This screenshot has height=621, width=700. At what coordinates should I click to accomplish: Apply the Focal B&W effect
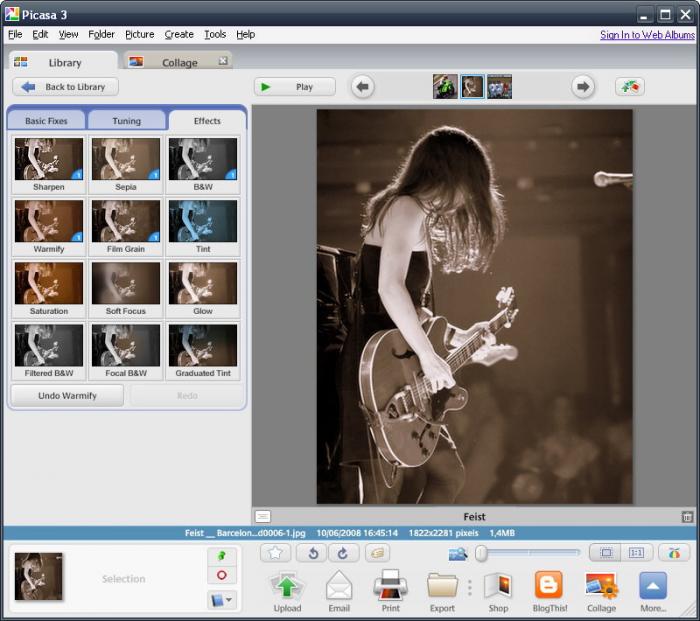point(126,350)
